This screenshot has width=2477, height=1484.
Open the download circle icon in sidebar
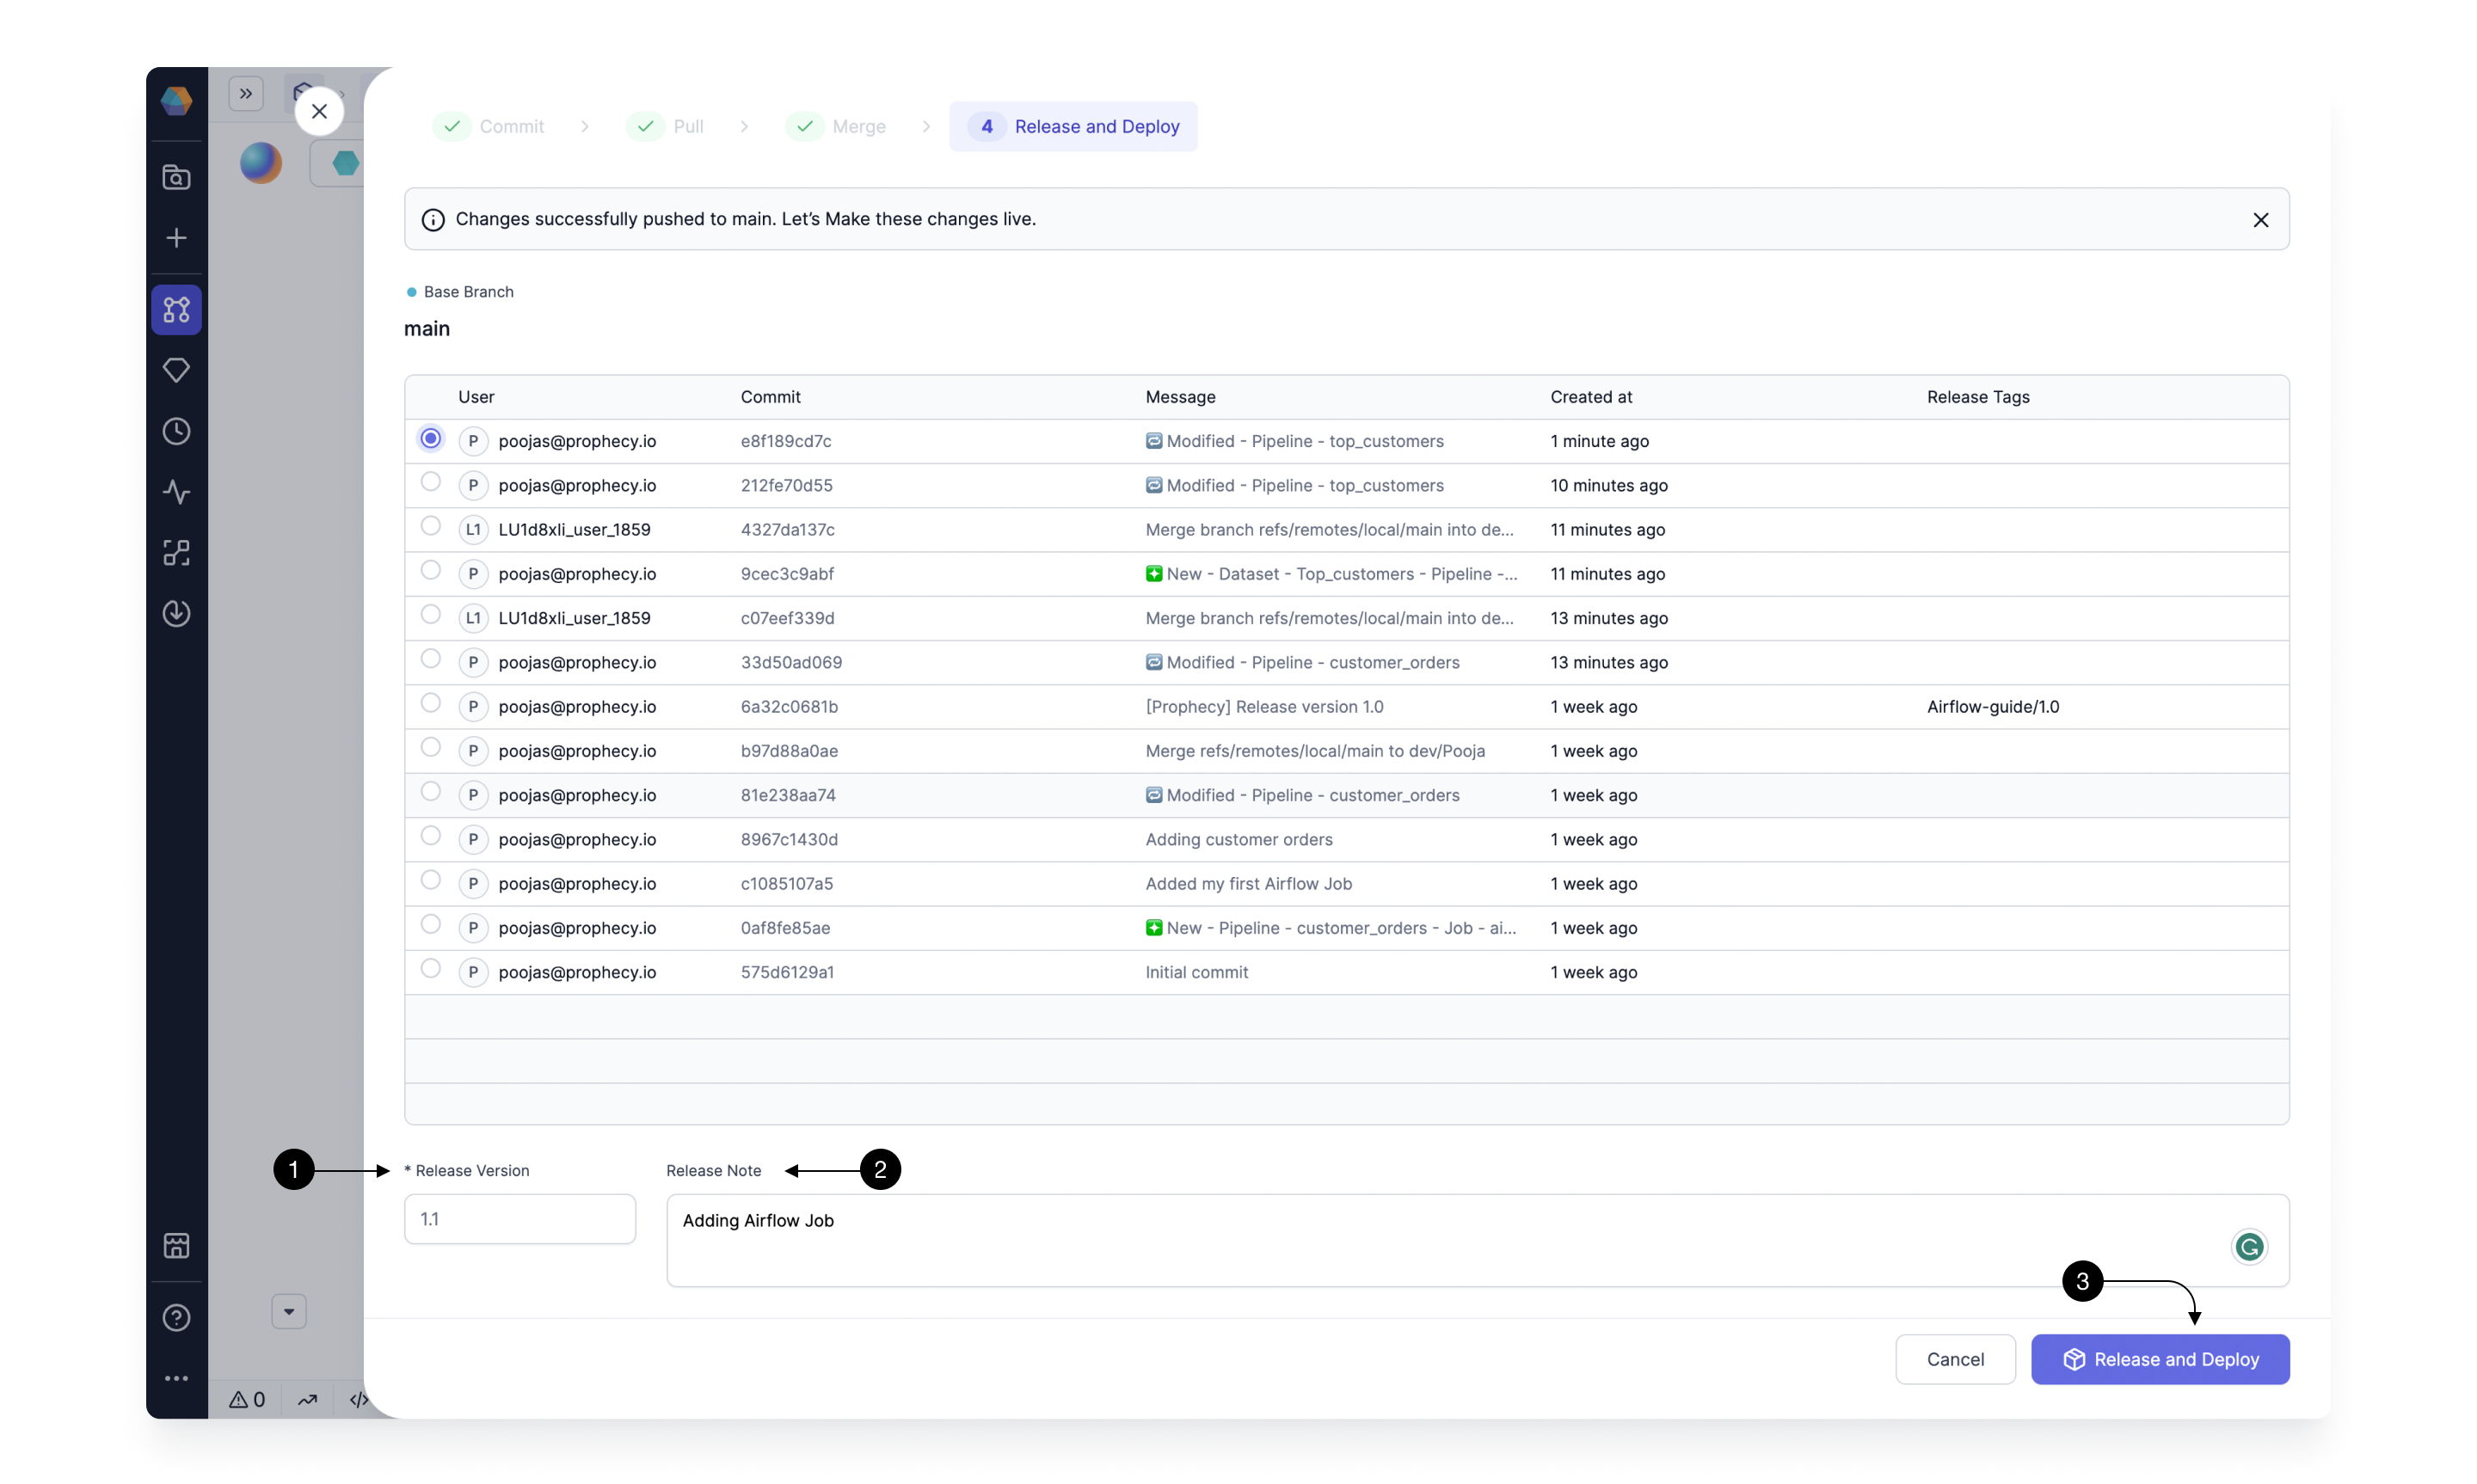pos(176,613)
